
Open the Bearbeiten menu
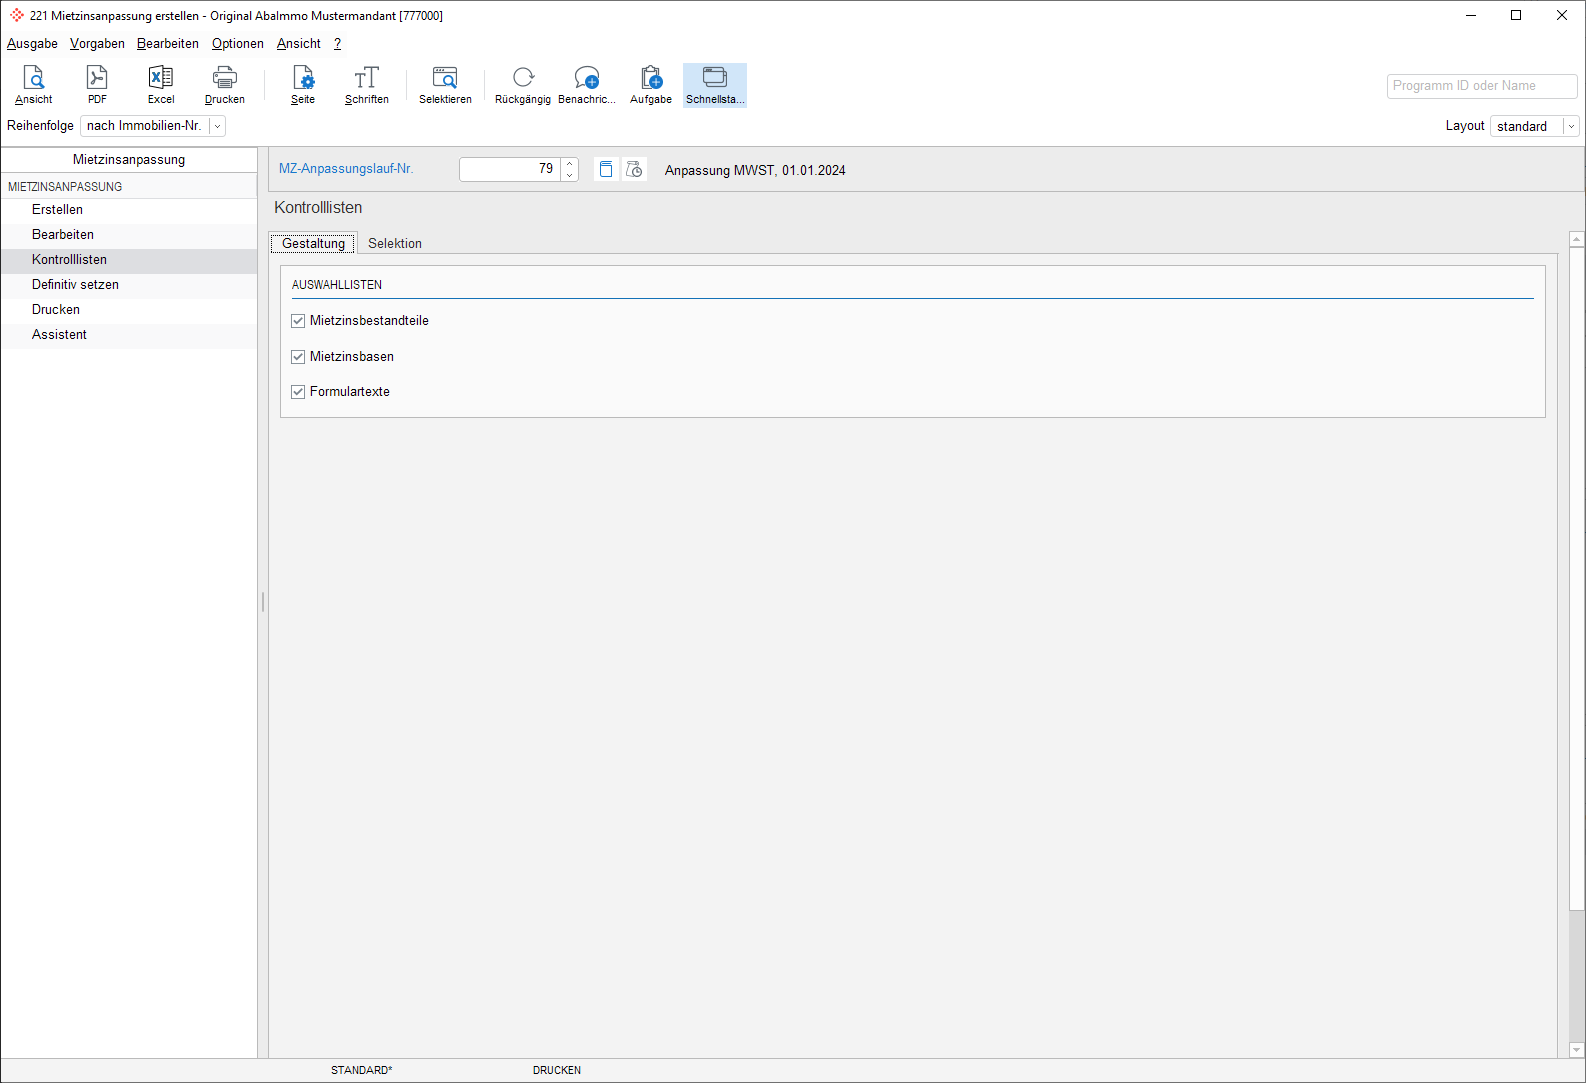[x=168, y=44]
